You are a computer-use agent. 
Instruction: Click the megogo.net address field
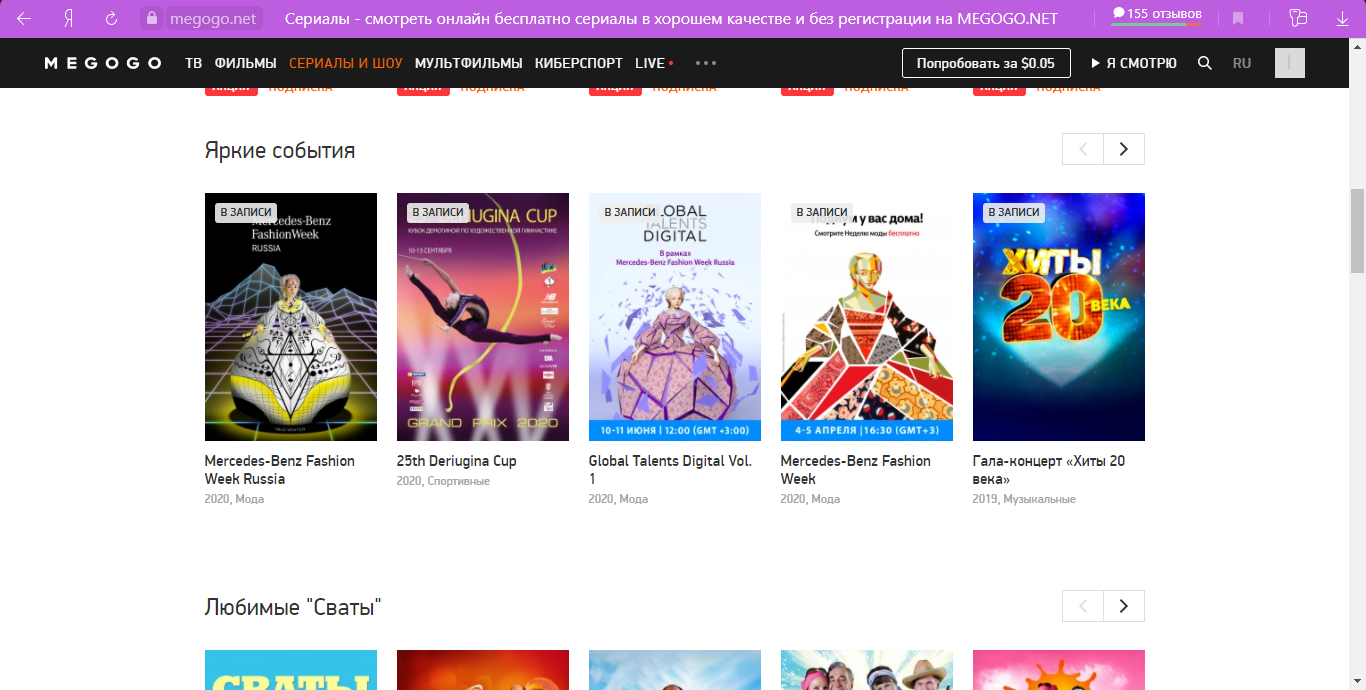pyautogui.click(x=212, y=19)
